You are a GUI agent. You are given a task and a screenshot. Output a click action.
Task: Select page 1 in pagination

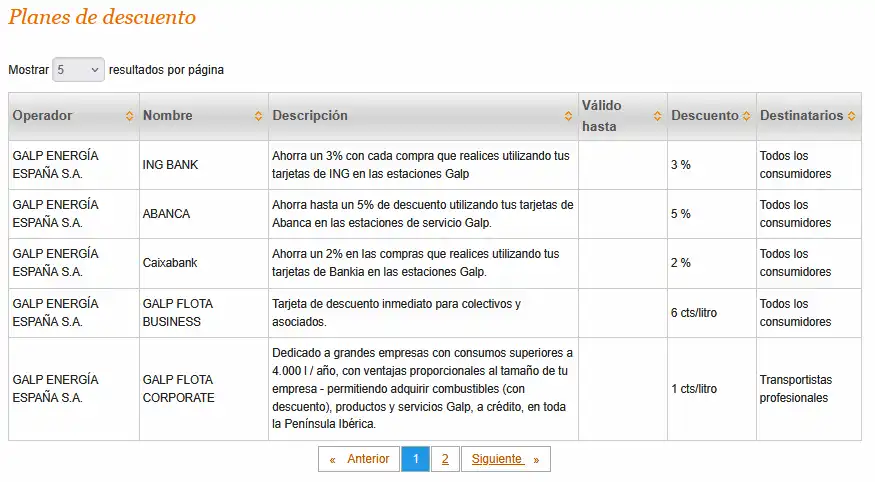pos(416,459)
